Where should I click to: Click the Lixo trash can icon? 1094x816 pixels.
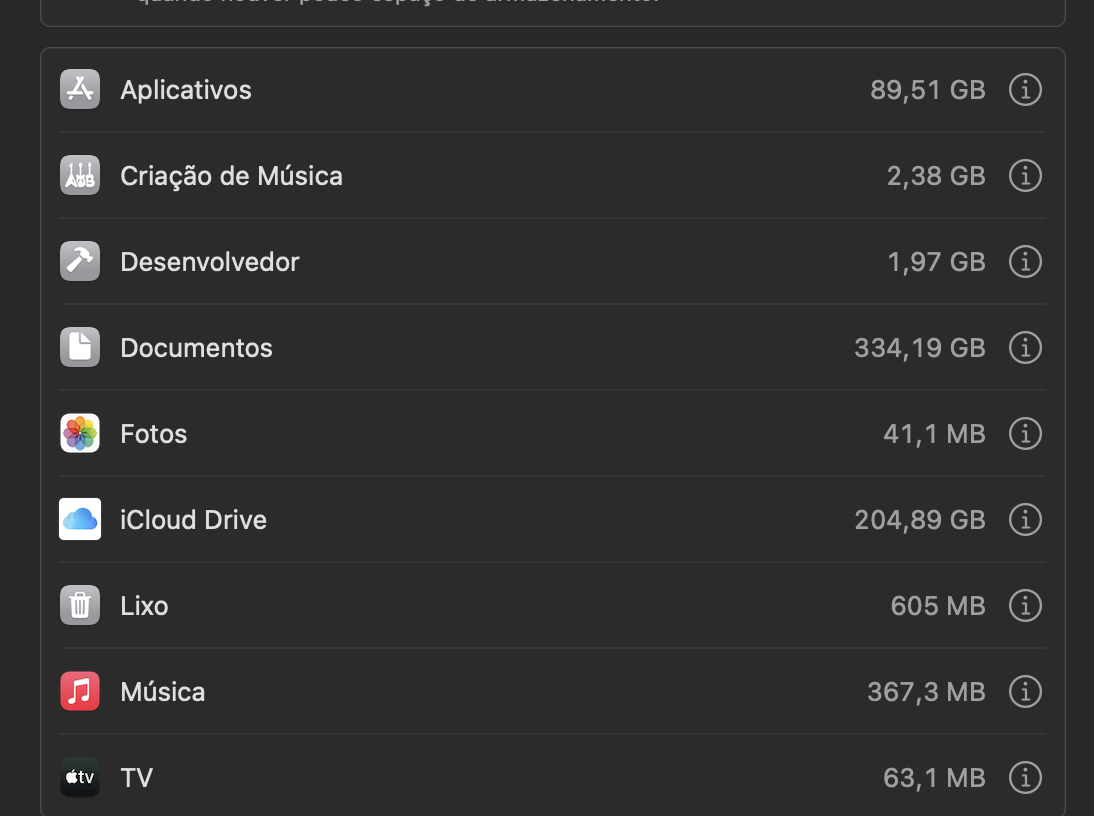80,606
